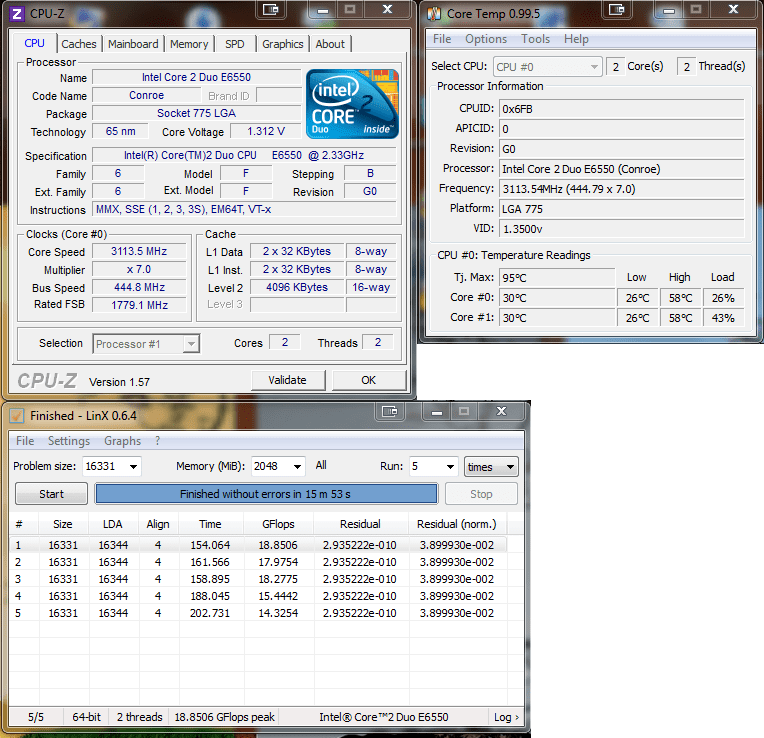Click the Finished without errors progress bar

click(266, 494)
